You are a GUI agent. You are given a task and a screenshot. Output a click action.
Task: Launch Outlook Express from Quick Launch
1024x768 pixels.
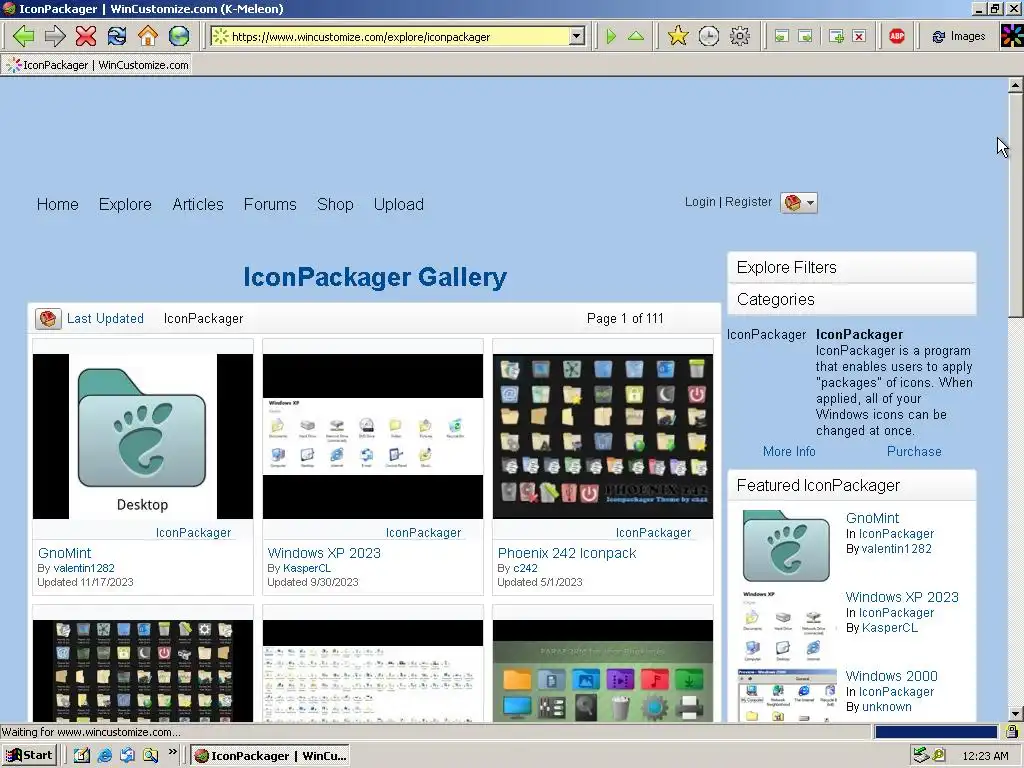click(x=127, y=756)
